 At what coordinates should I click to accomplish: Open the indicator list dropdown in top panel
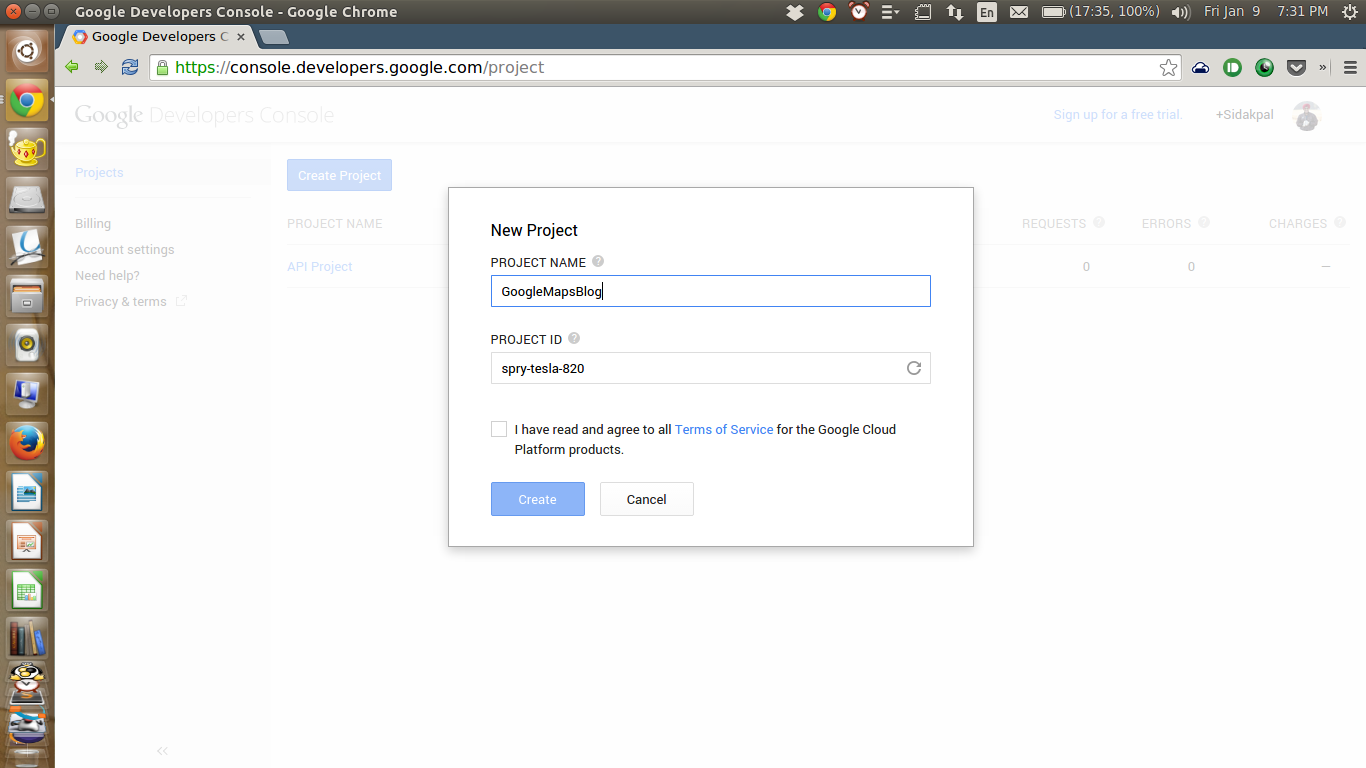click(890, 12)
